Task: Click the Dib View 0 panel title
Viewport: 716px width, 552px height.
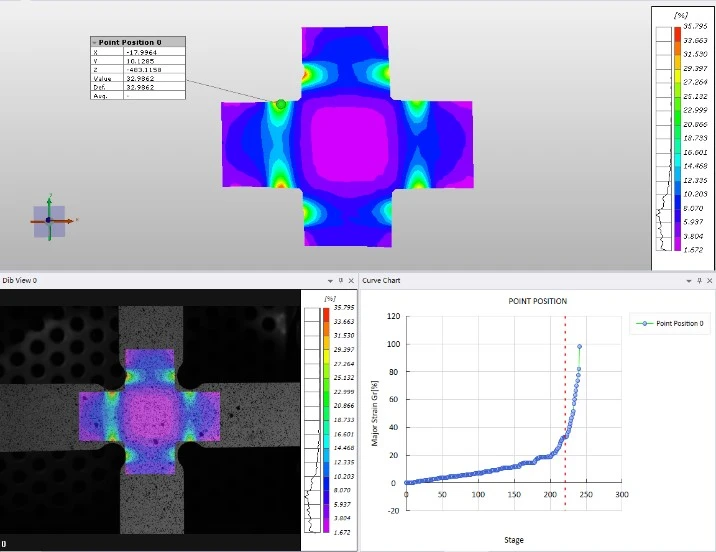Action: pyautogui.click(x=20, y=281)
